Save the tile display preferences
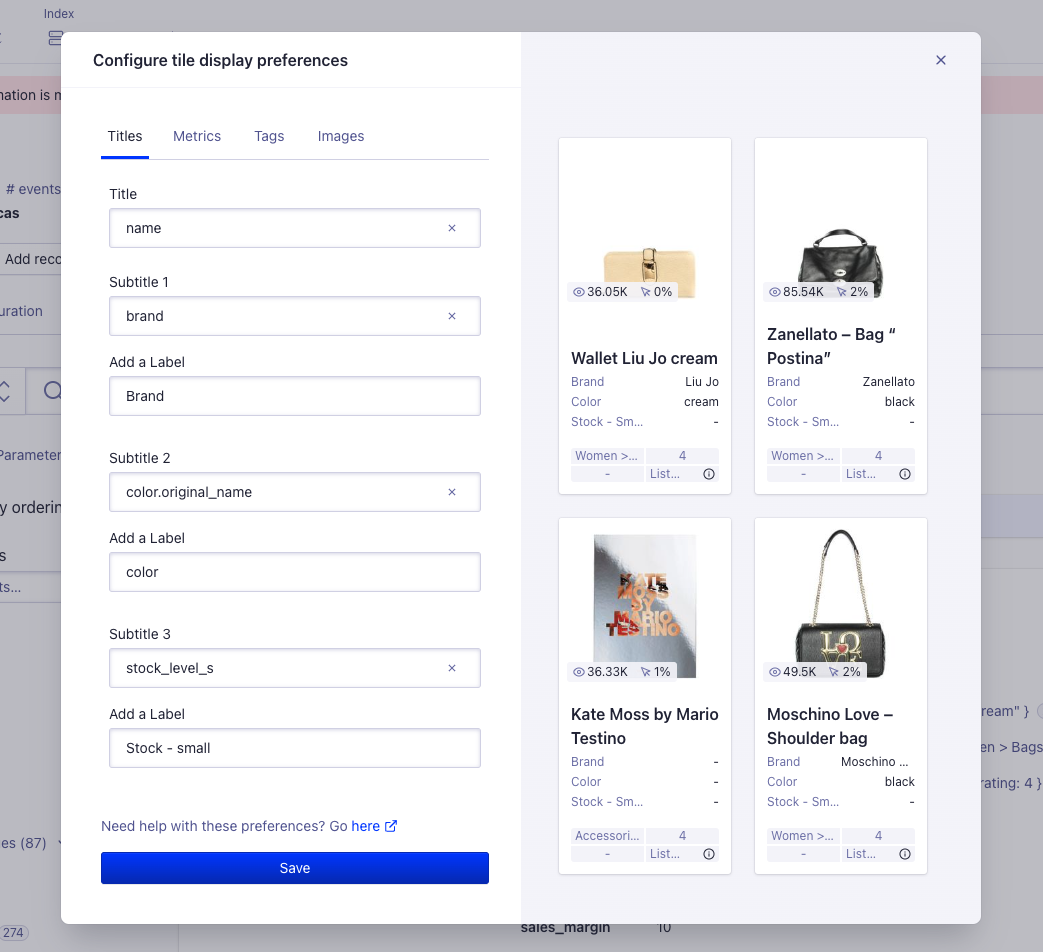The image size is (1043, 952). tap(294, 868)
